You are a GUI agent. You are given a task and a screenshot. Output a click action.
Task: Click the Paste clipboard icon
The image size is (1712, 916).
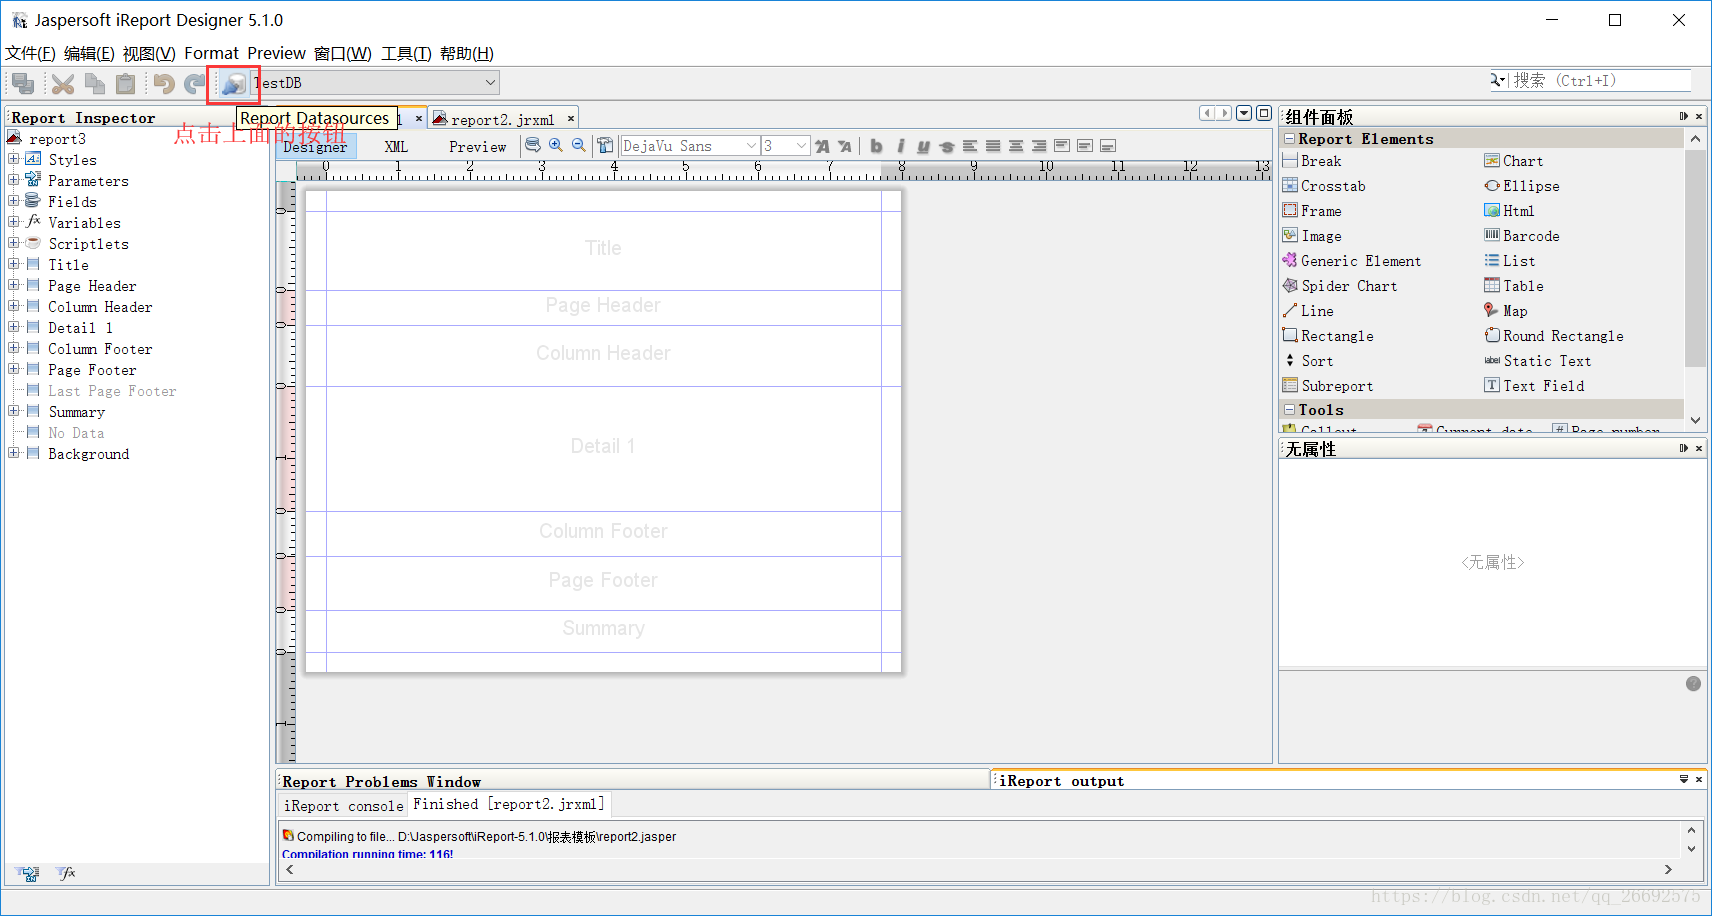[x=126, y=84]
